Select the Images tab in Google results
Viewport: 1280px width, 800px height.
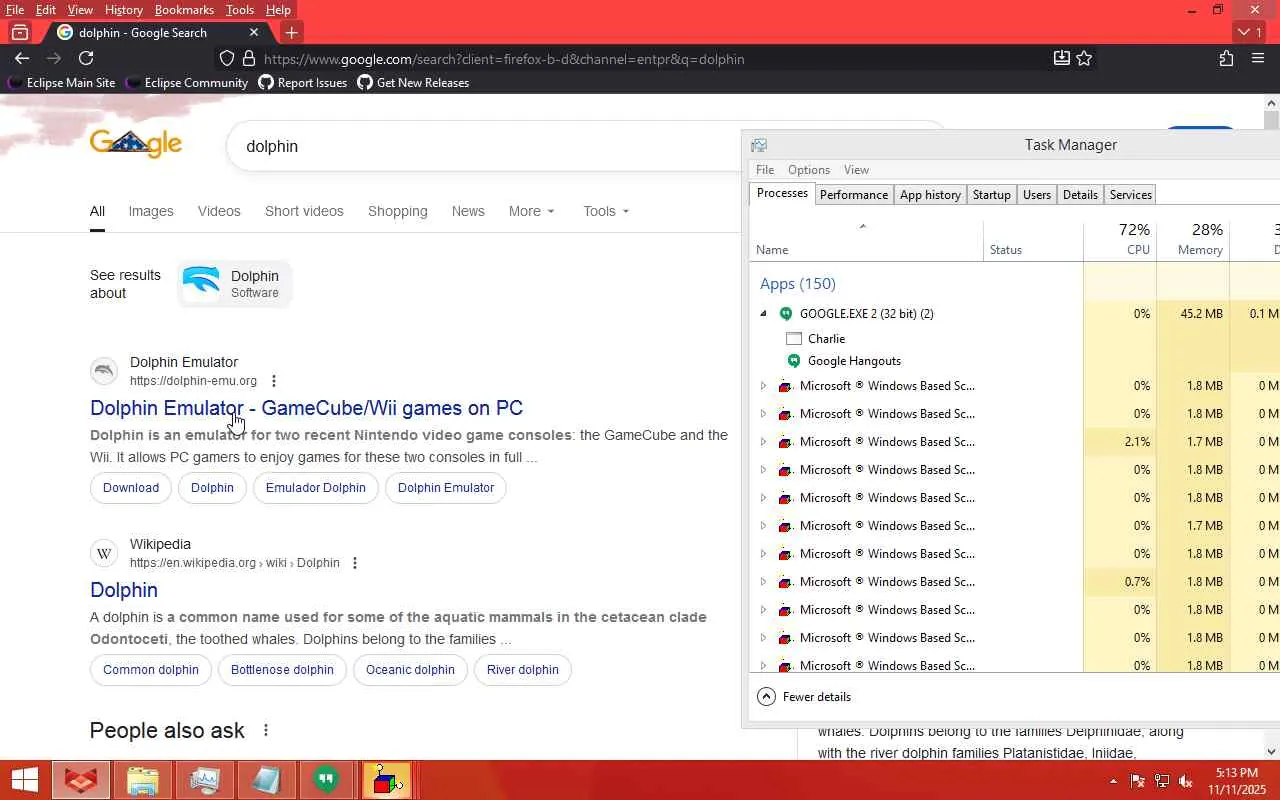coord(151,211)
